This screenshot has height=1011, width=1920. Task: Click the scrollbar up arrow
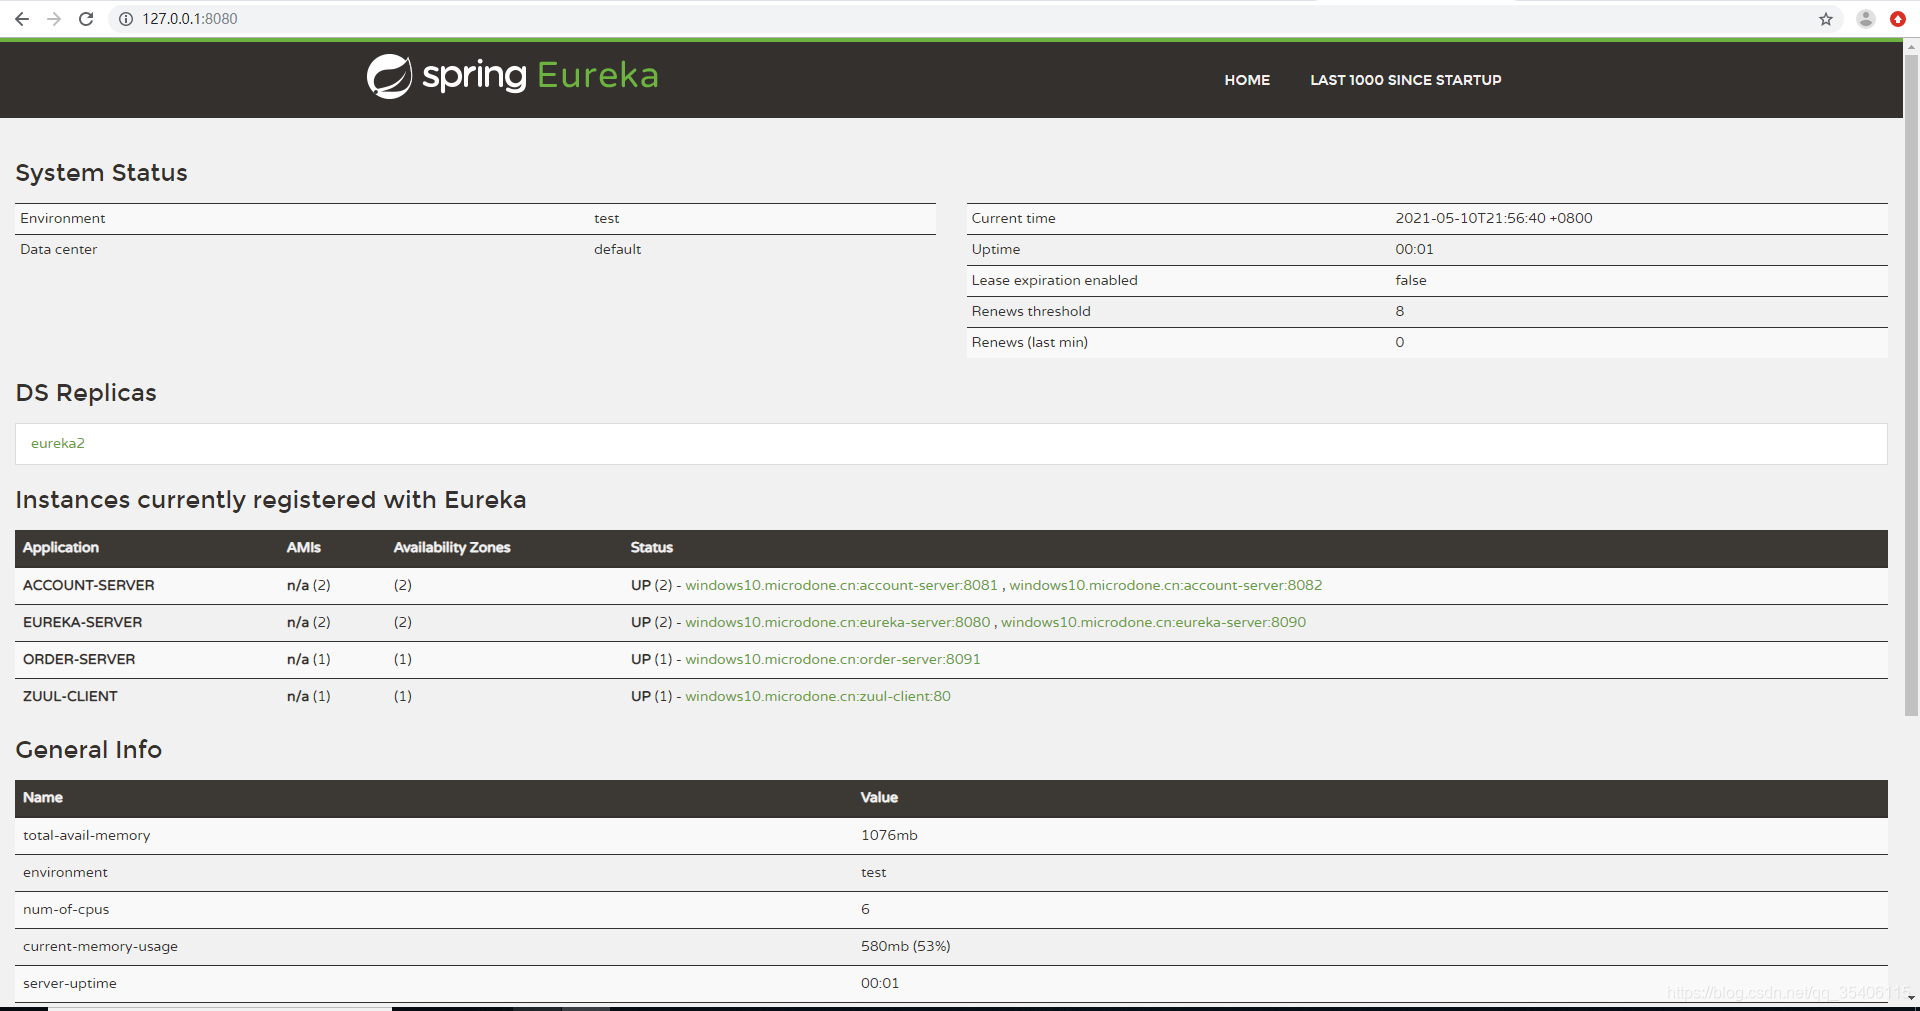pos(1911,45)
